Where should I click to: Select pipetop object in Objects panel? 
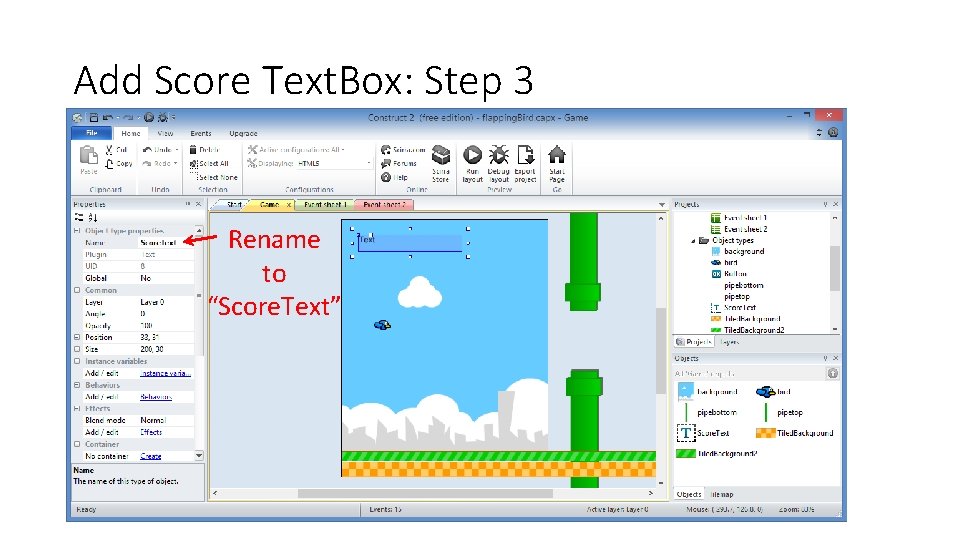[x=784, y=413]
